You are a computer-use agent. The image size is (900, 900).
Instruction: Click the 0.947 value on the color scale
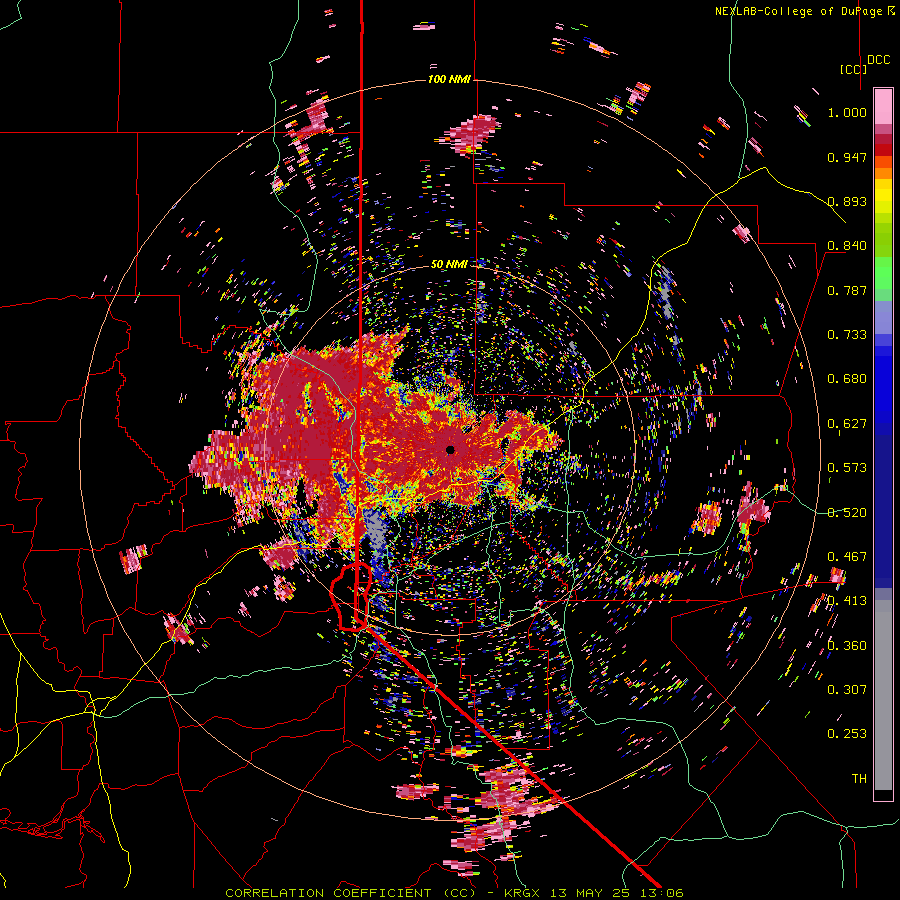[847, 157]
